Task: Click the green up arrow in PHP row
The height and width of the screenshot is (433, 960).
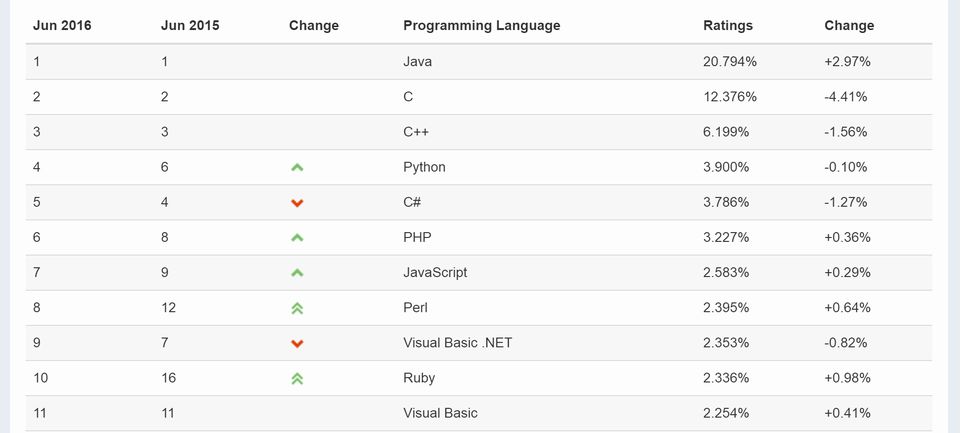Action: (297, 238)
